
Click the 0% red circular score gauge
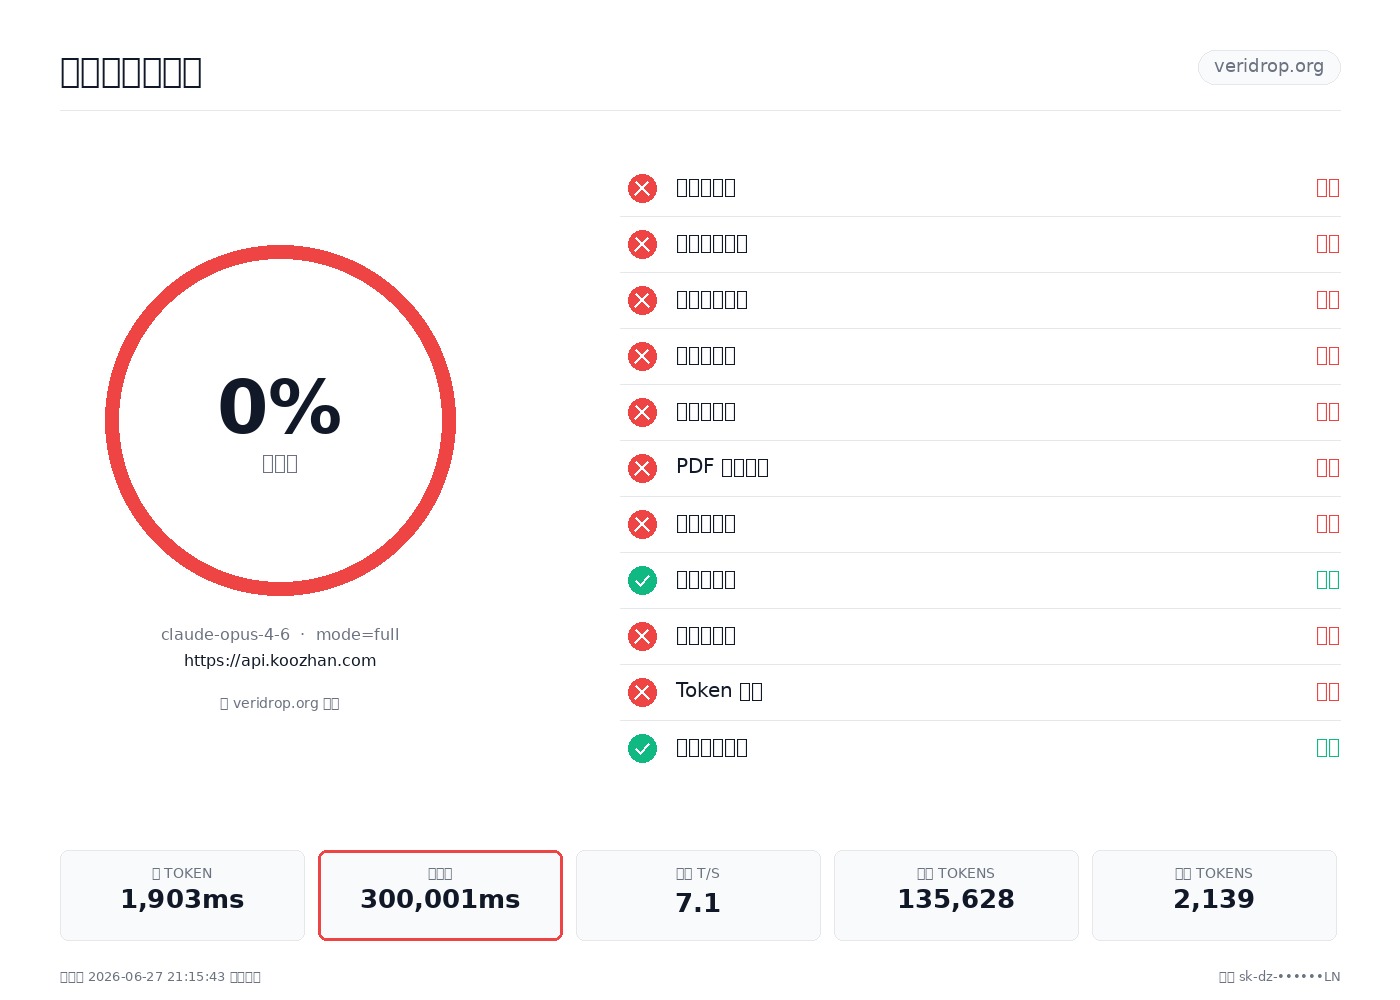[280, 420]
